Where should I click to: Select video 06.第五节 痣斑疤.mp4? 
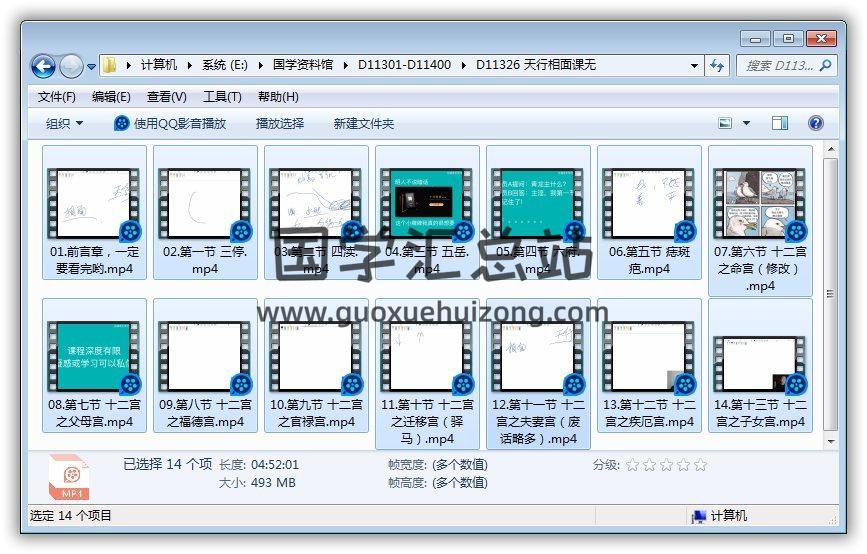coord(649,213)
